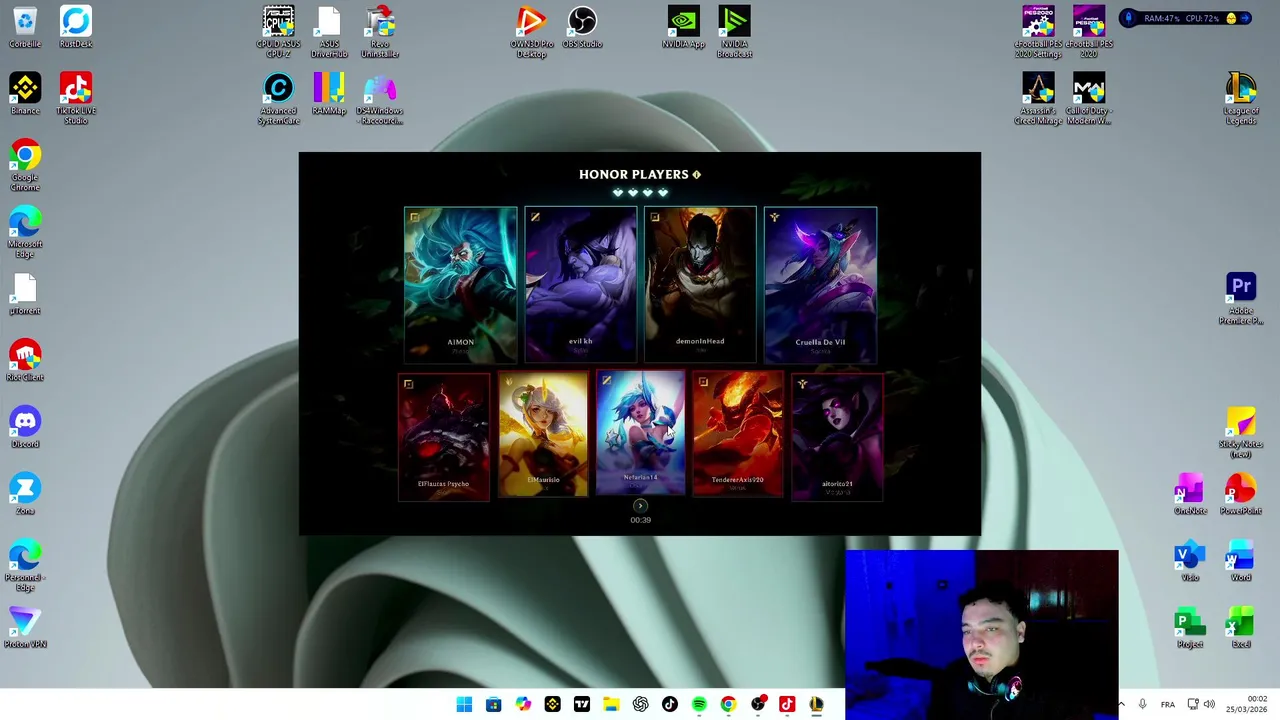This screenshot has width=1280, height=720.
Task: Open File Explorer from the taskbar
Action: (611, 705)
